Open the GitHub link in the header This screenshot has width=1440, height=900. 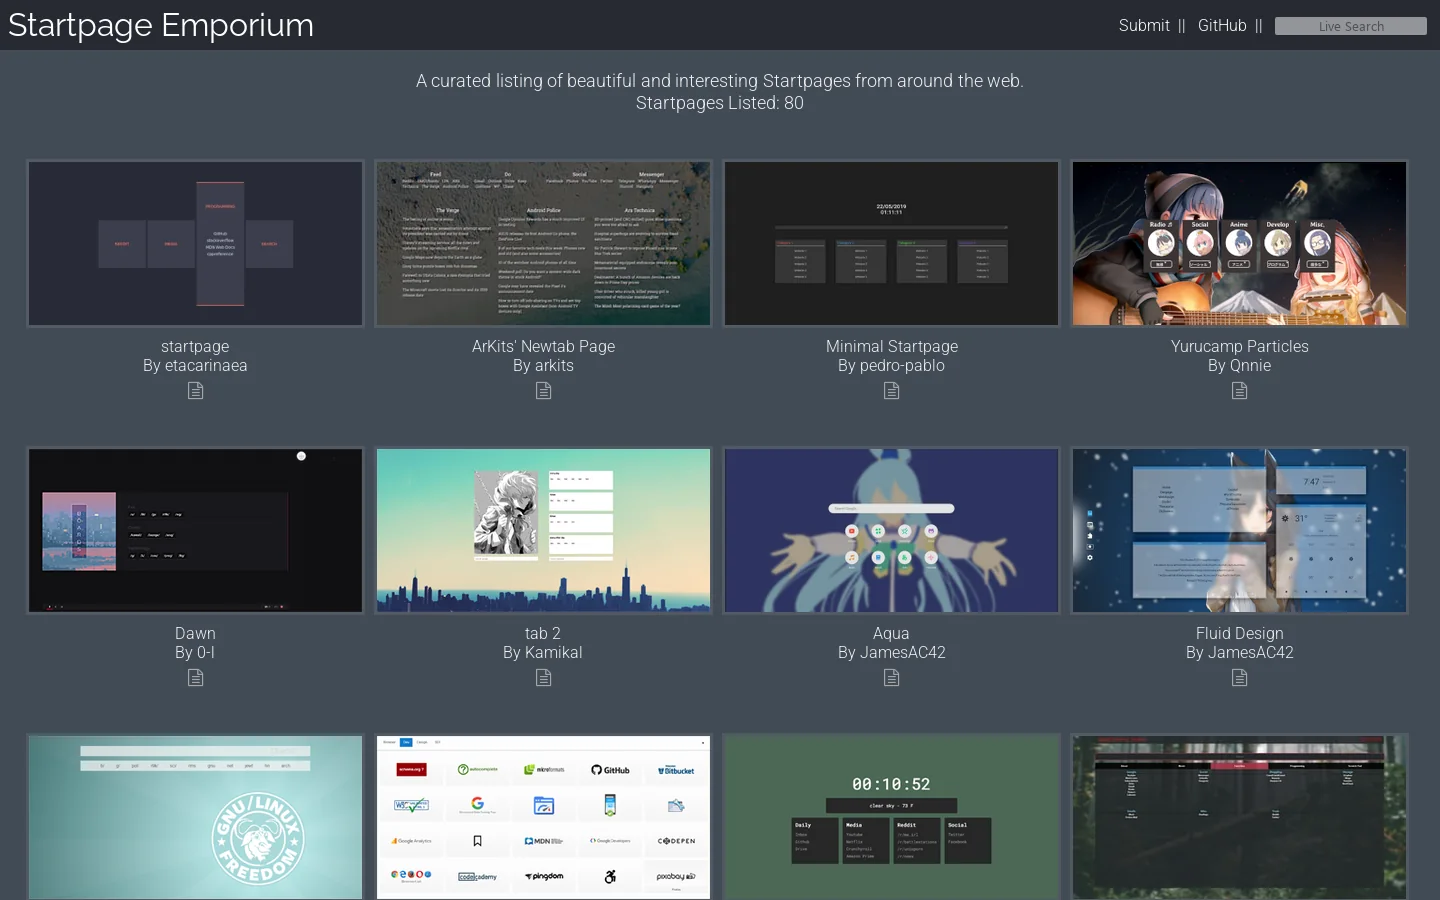click(1222, 25)
